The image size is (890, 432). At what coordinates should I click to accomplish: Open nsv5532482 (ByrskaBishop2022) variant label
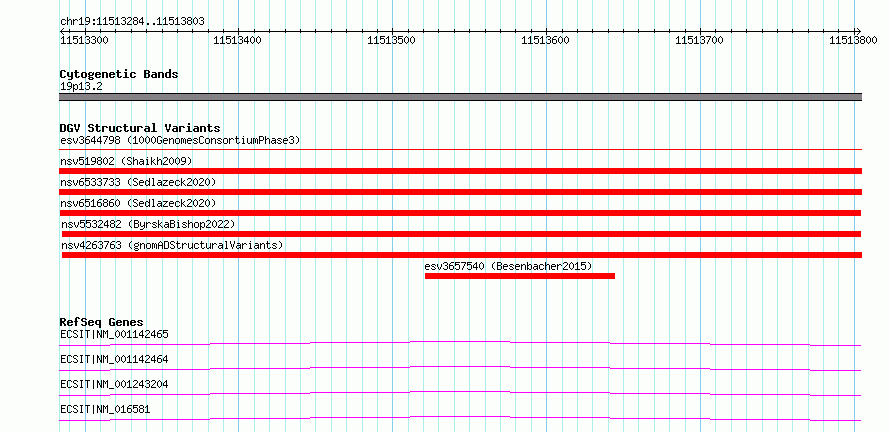click(148, 224)
